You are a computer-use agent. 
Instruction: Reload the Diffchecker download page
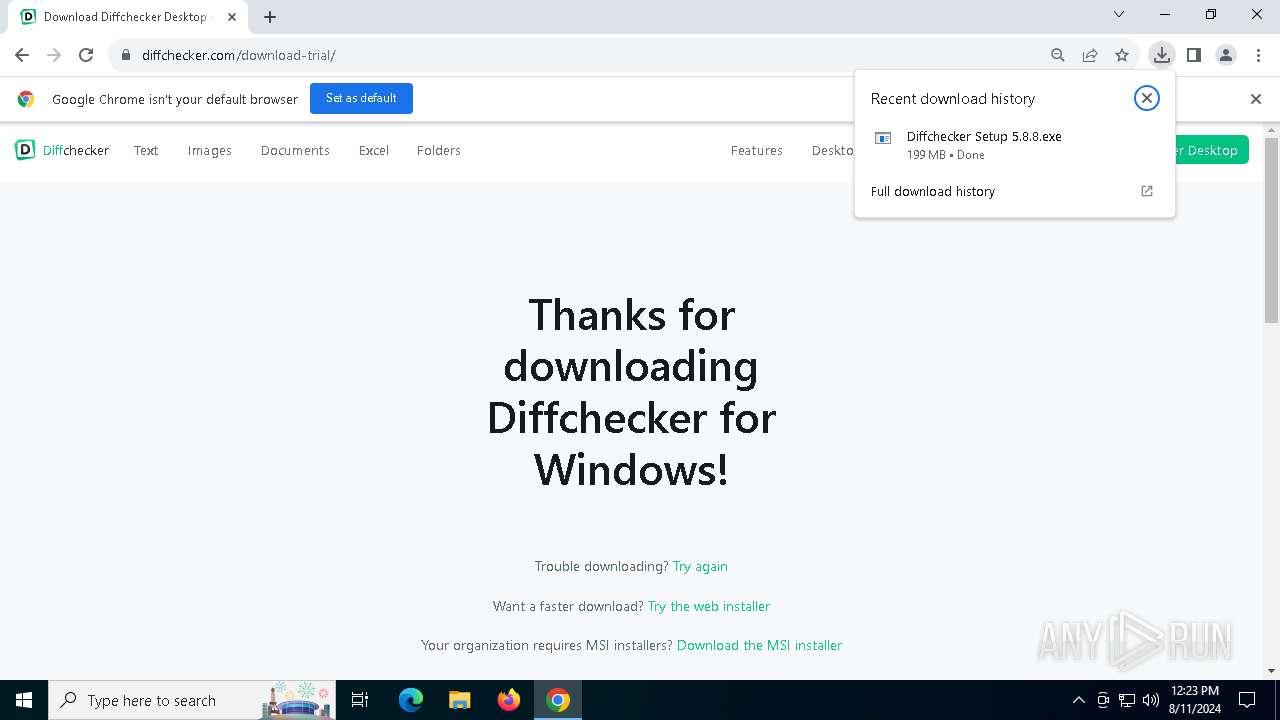tap(86, 55)
